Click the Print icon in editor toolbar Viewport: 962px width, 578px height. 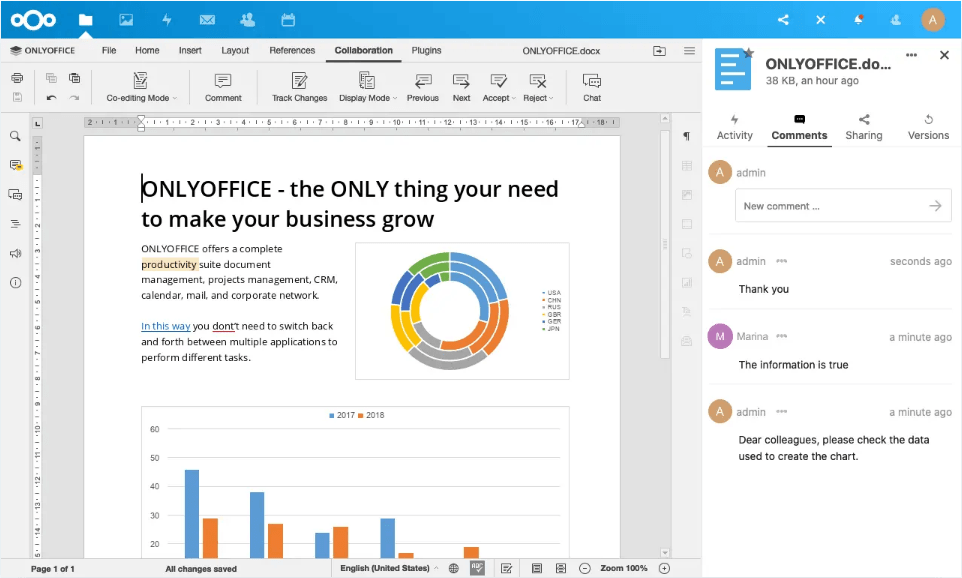click(x=17, y=78)
